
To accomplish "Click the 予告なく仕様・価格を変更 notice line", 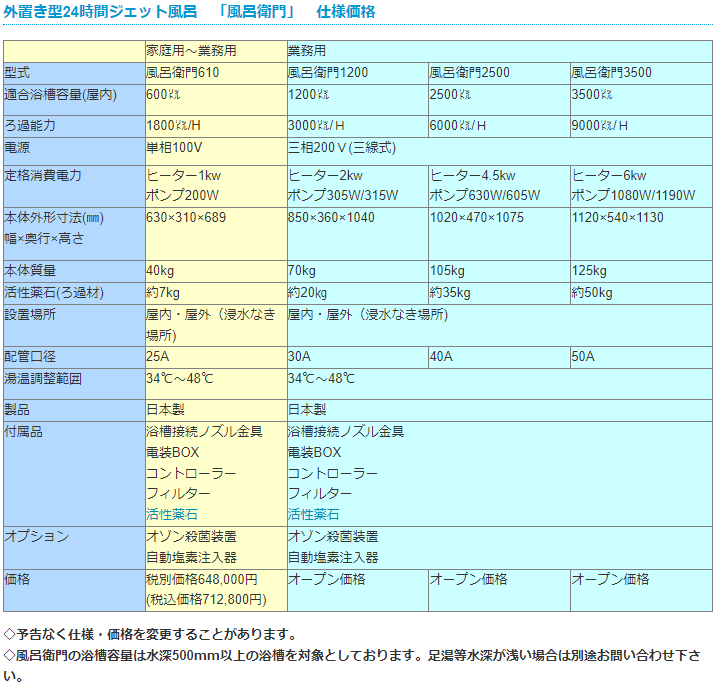I will point(150,634).
